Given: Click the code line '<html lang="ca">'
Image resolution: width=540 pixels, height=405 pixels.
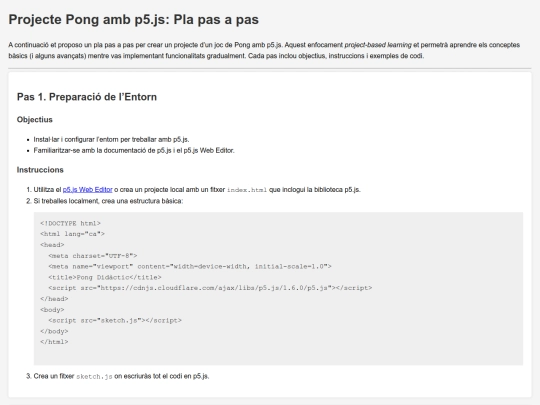Looking at the screenshot, I should click(72, 234).
